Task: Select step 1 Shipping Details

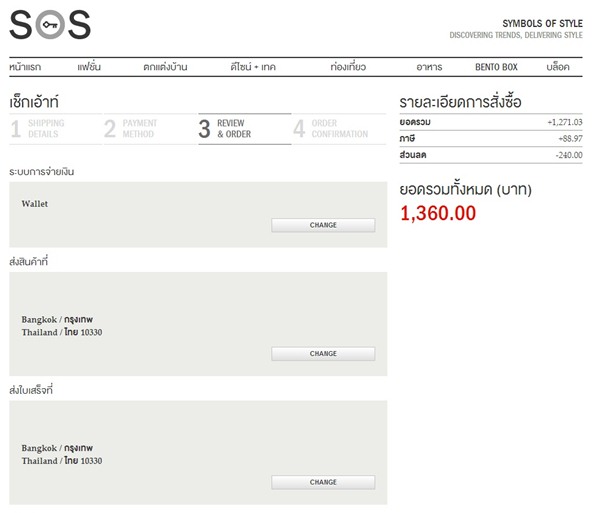Action: [x=56, y=129]
